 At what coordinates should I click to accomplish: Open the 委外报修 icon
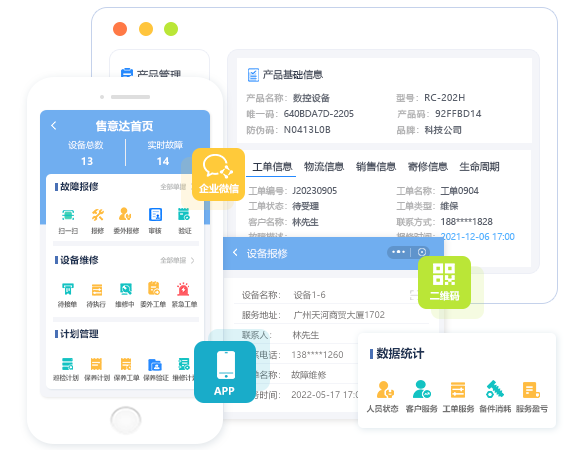pos(125,214)
